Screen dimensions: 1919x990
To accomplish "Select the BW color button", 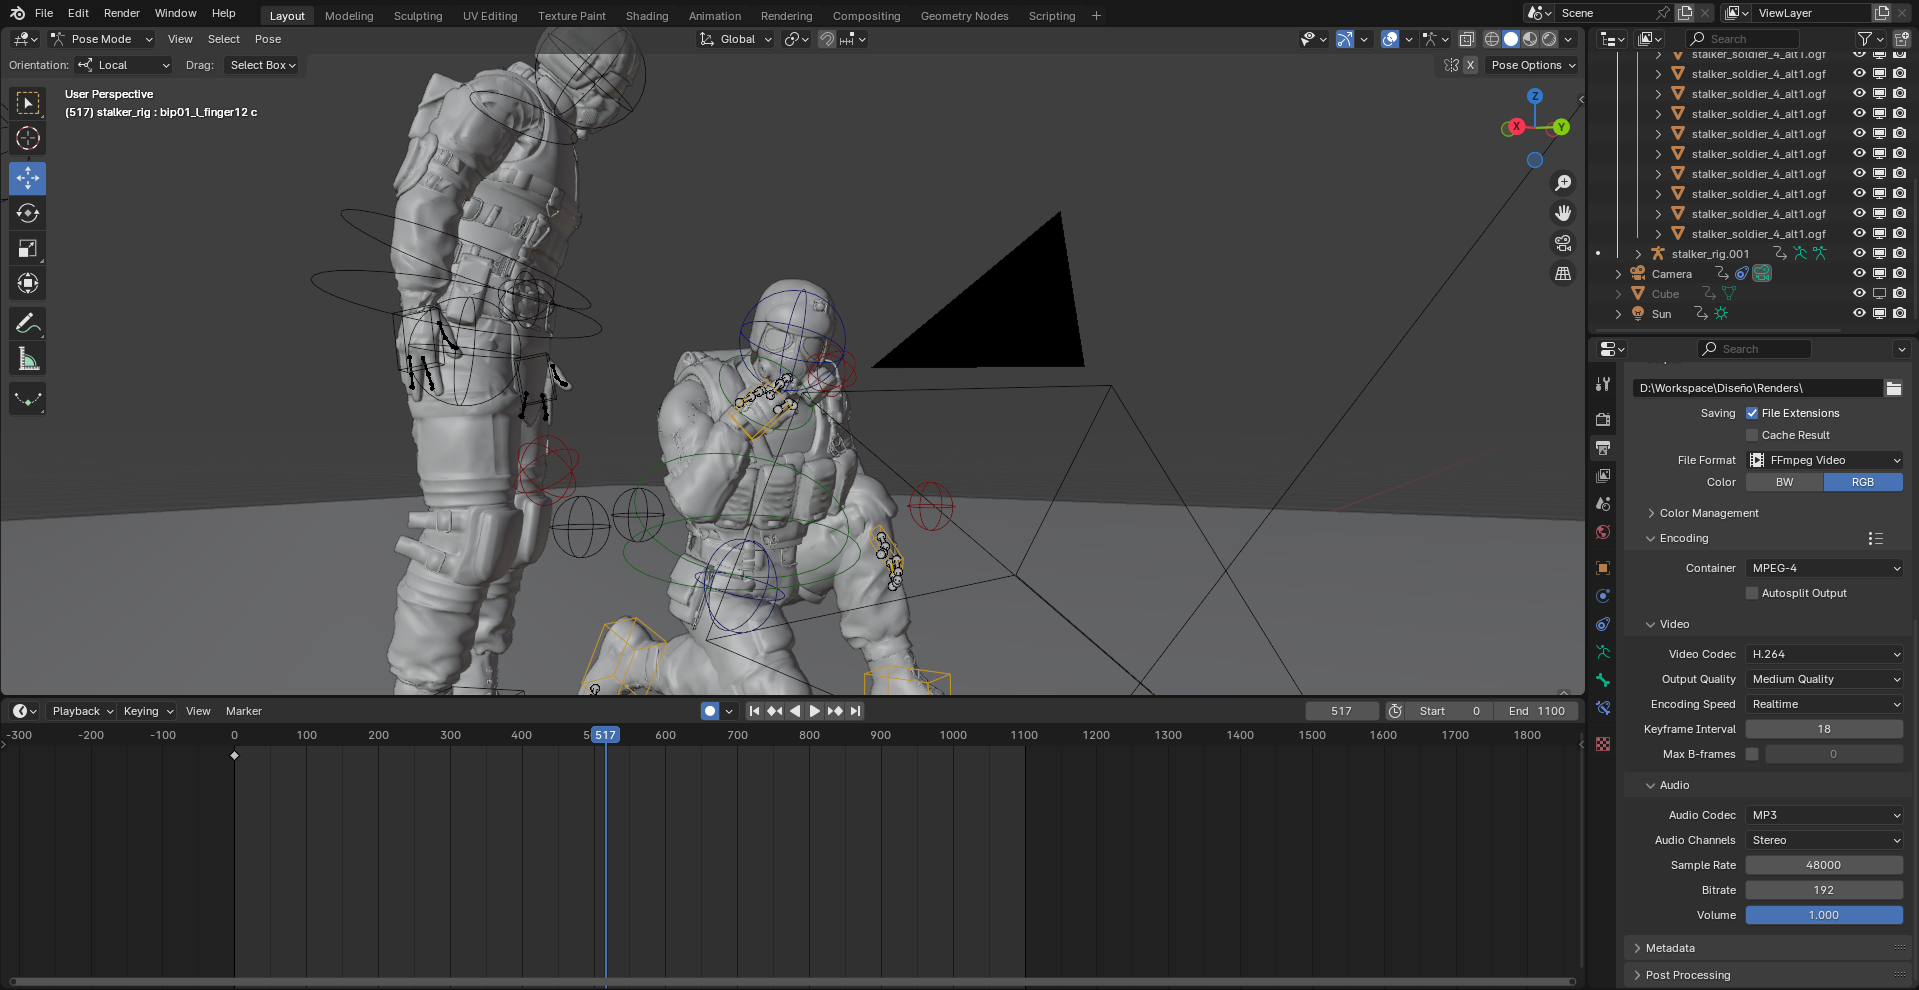I will point(1784,482).
